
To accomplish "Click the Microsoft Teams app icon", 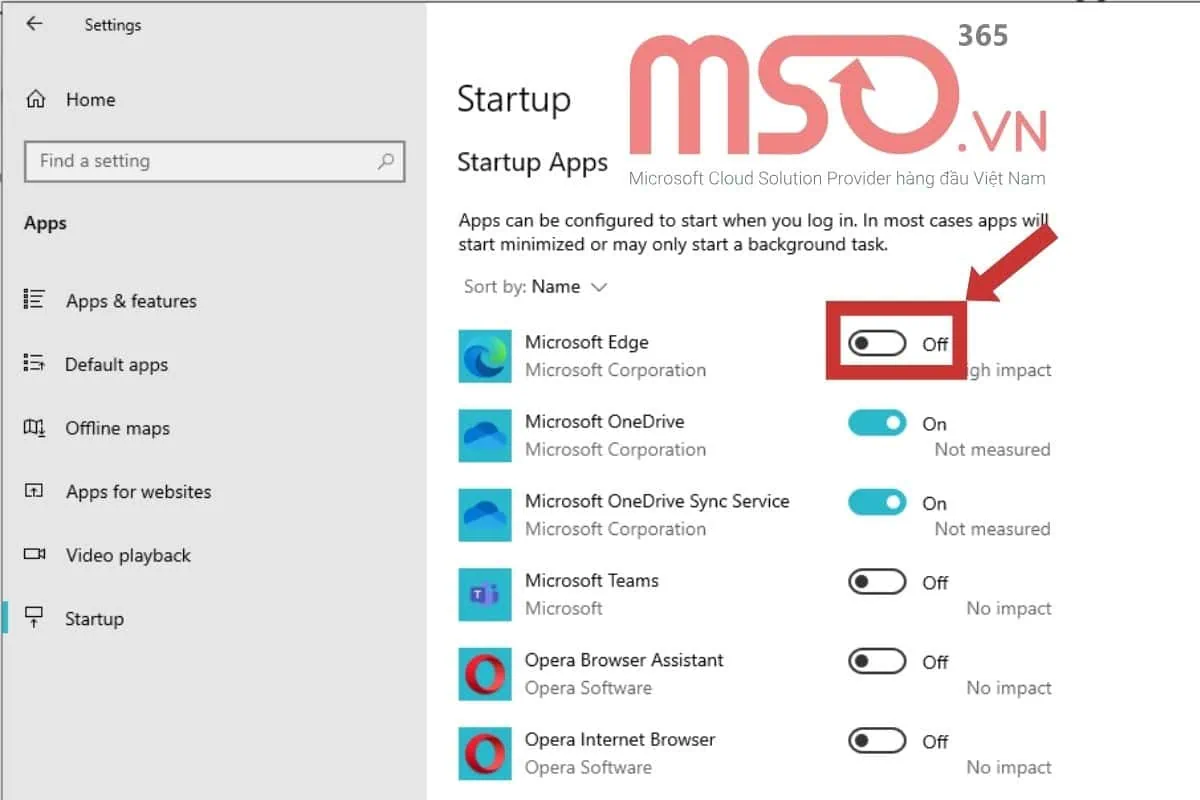I will coord(485,594).
